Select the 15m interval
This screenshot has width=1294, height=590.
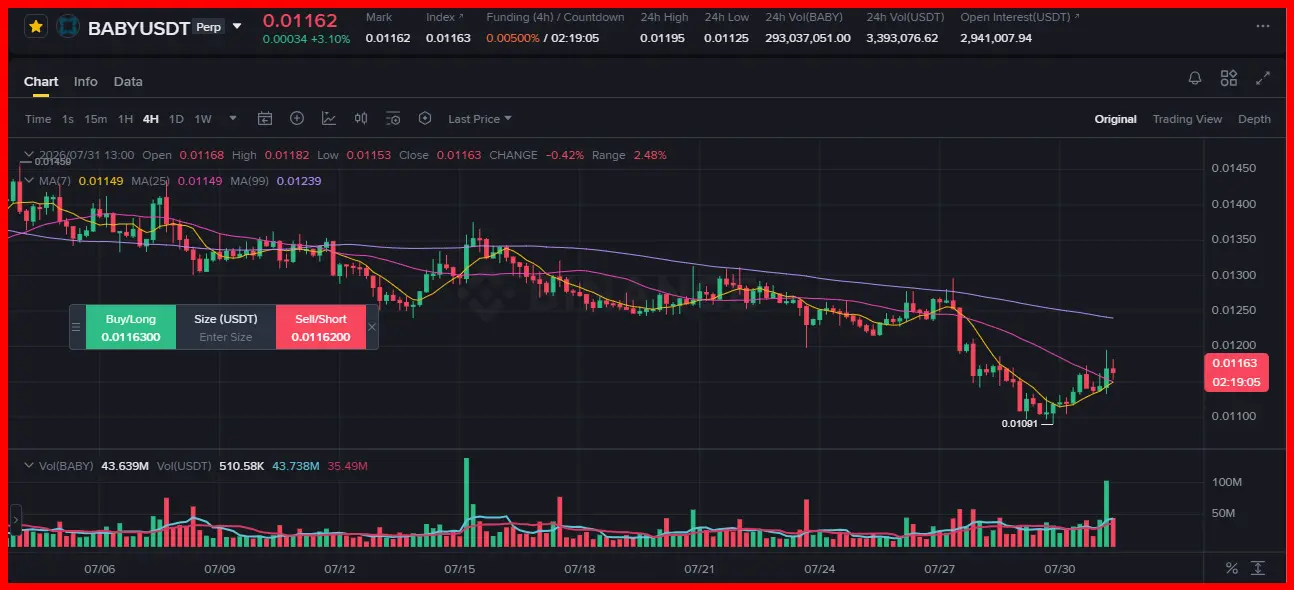click(x=96, y=119)
